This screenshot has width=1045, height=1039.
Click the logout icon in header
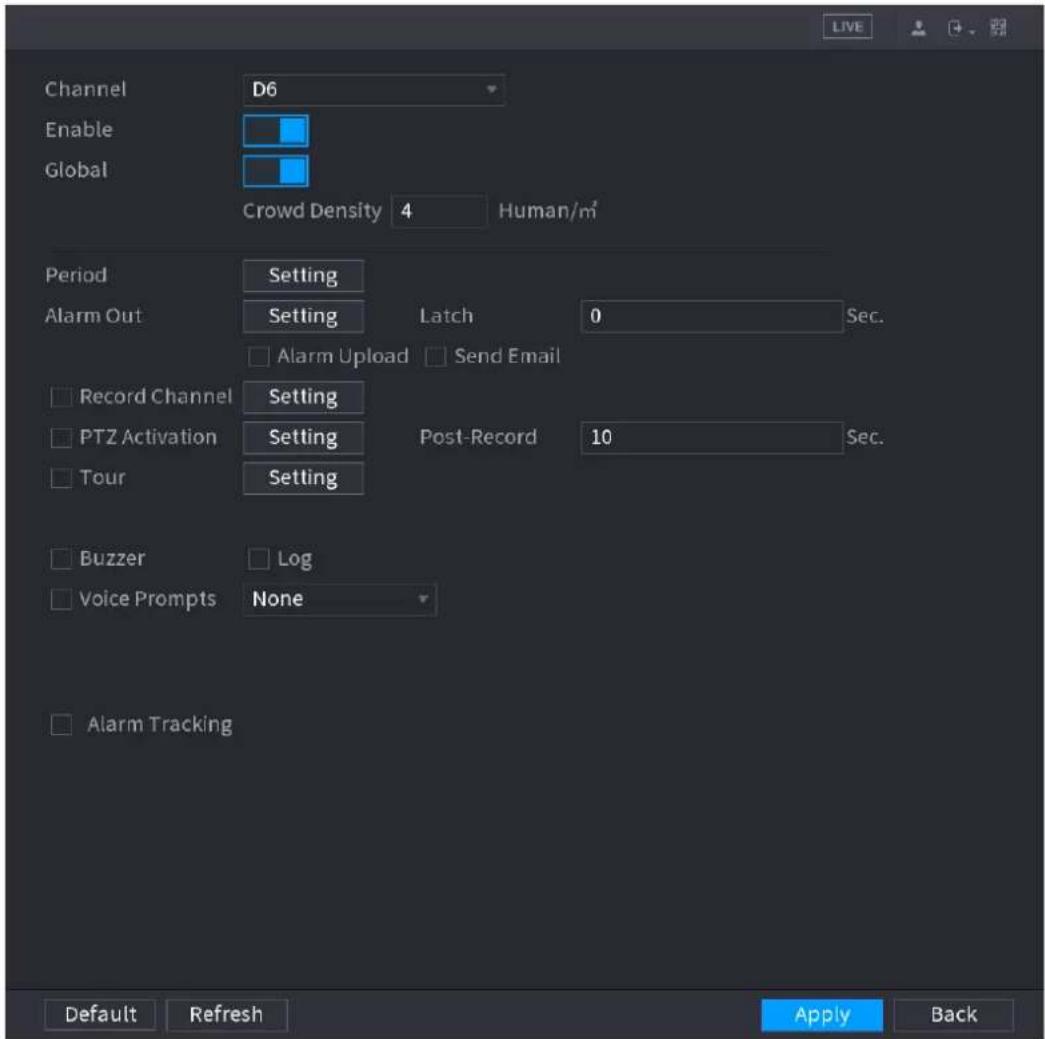coord(958,28)
